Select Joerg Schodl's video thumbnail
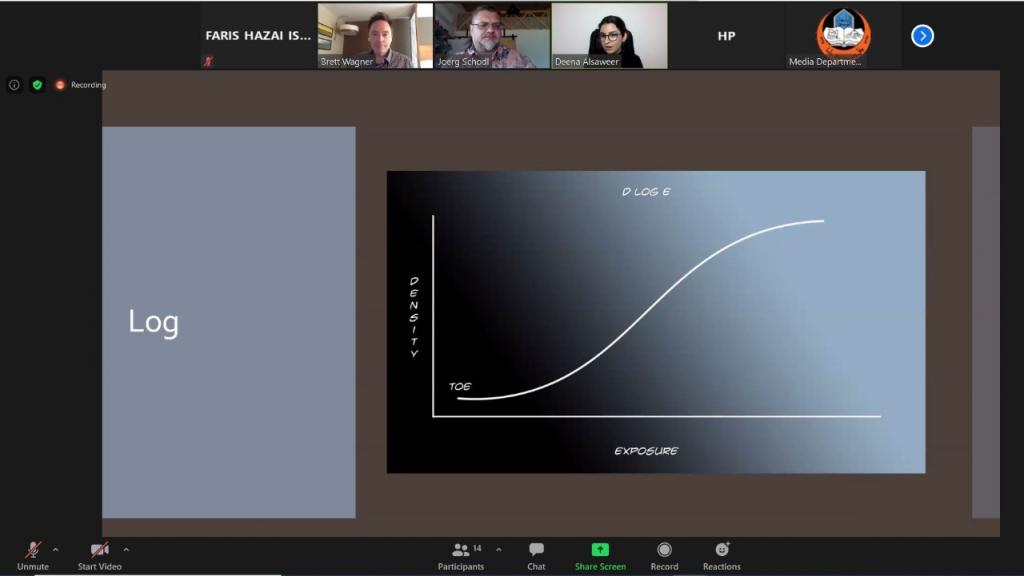 [x=492, y=35]
